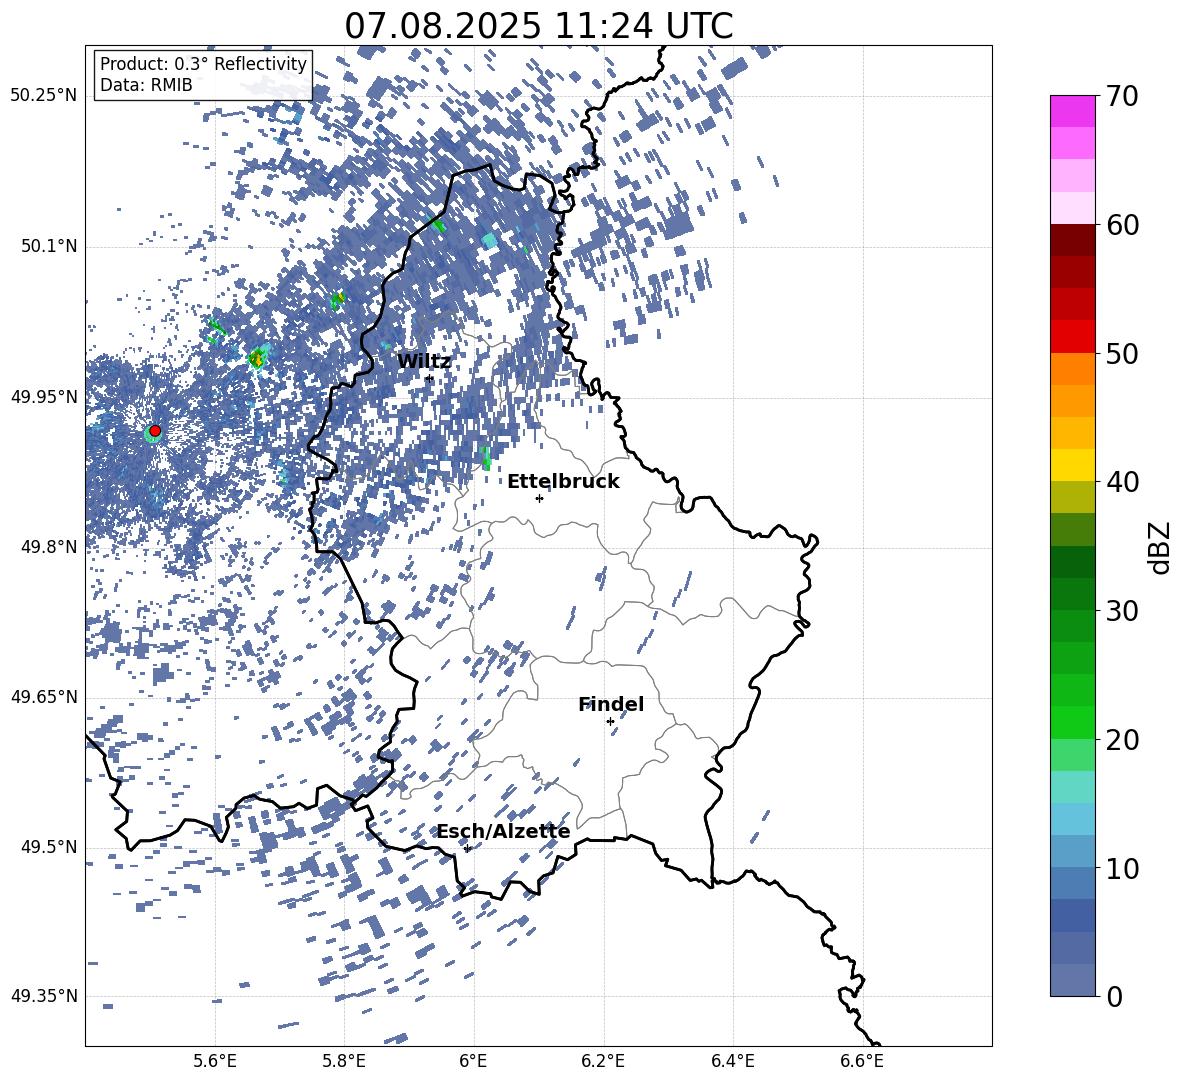Image resolution: width=1184 pixels, height=1081 pixels.
Task: Click the '5.8°E' longitude label
Action: (x=344, y=1061)
